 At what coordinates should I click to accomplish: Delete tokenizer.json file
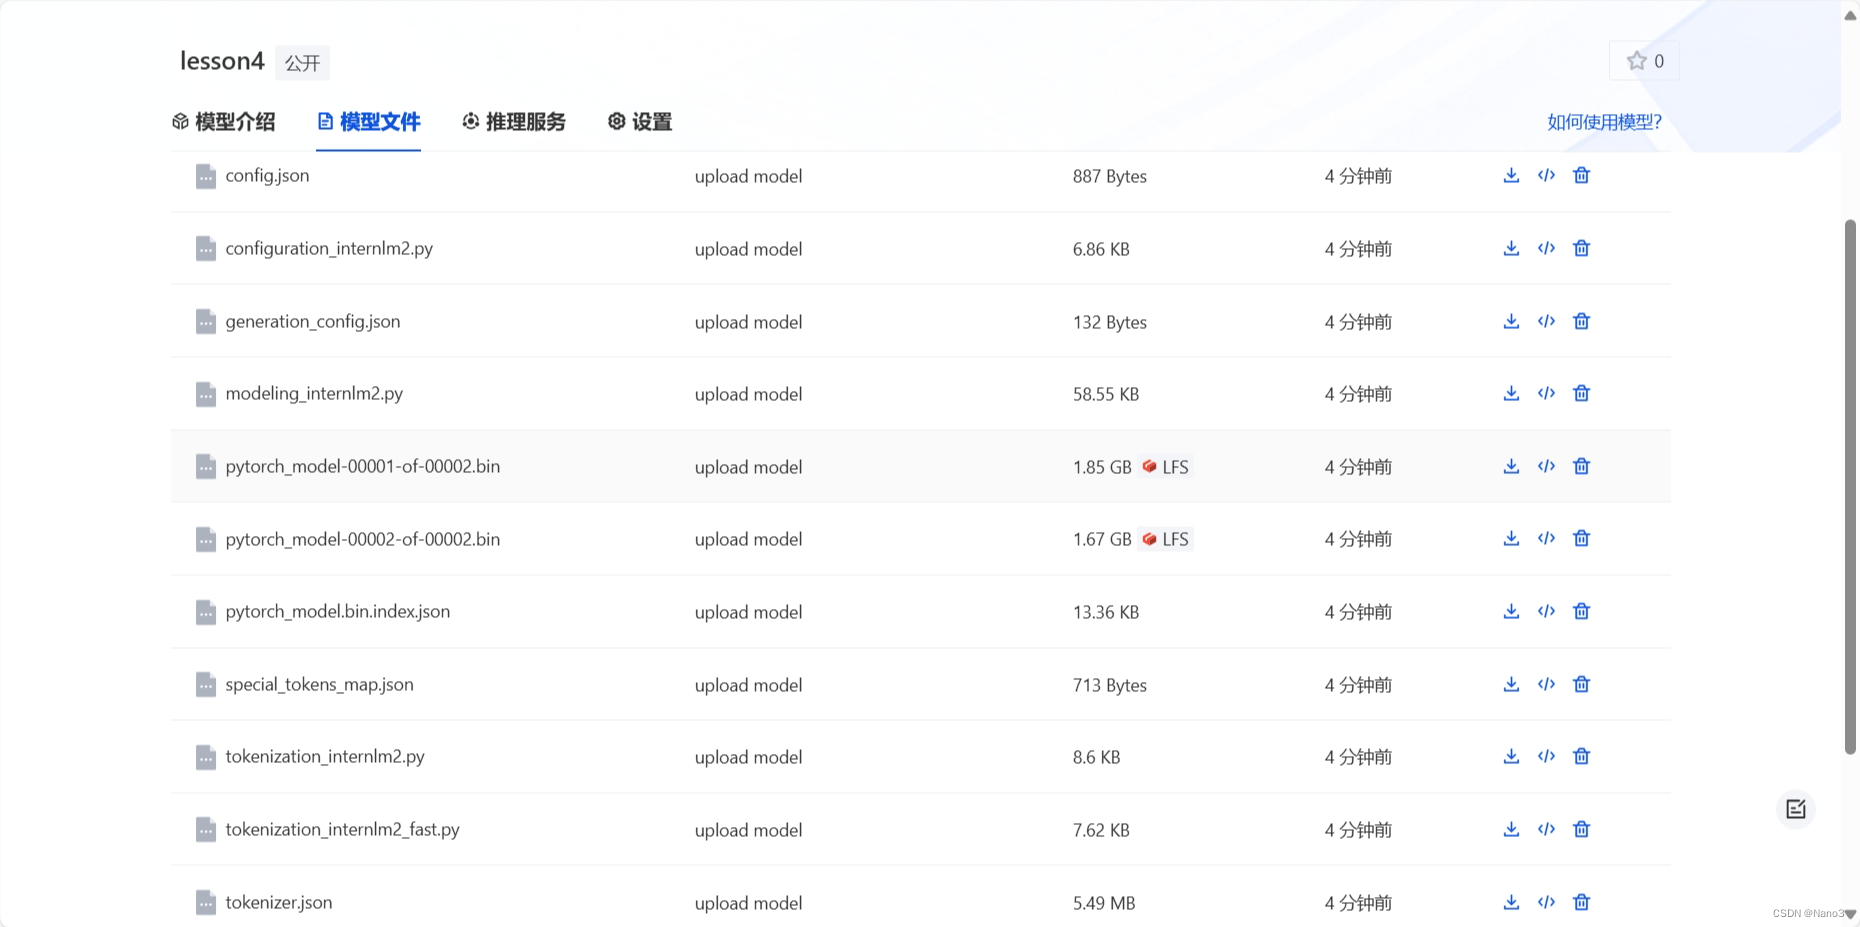1581,902
